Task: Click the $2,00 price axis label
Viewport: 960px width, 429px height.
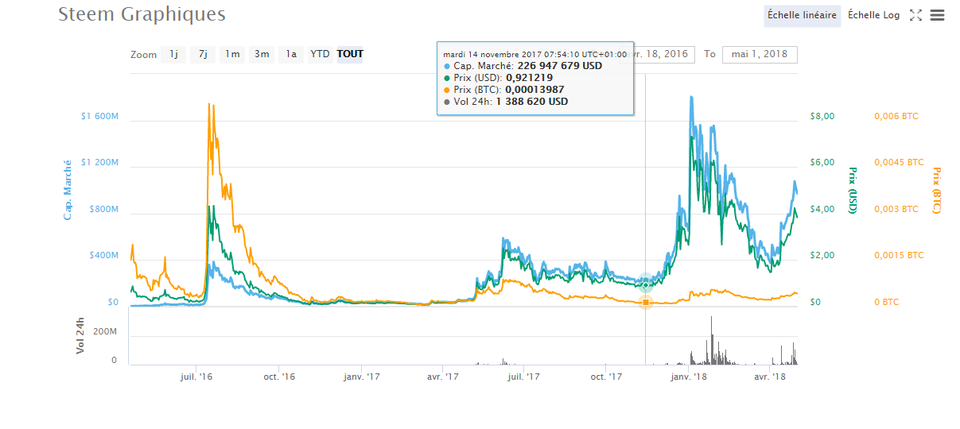Action: click(820, 255)
